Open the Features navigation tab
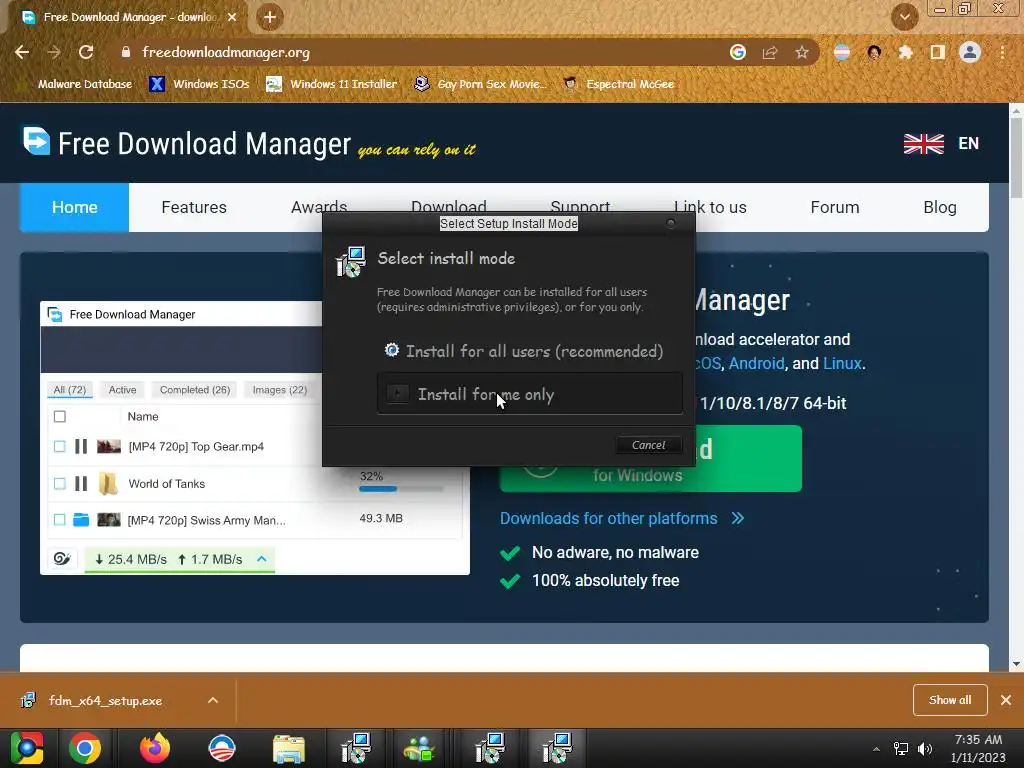The height and width of the screenshot is (768, 1024). coord(194,207)
